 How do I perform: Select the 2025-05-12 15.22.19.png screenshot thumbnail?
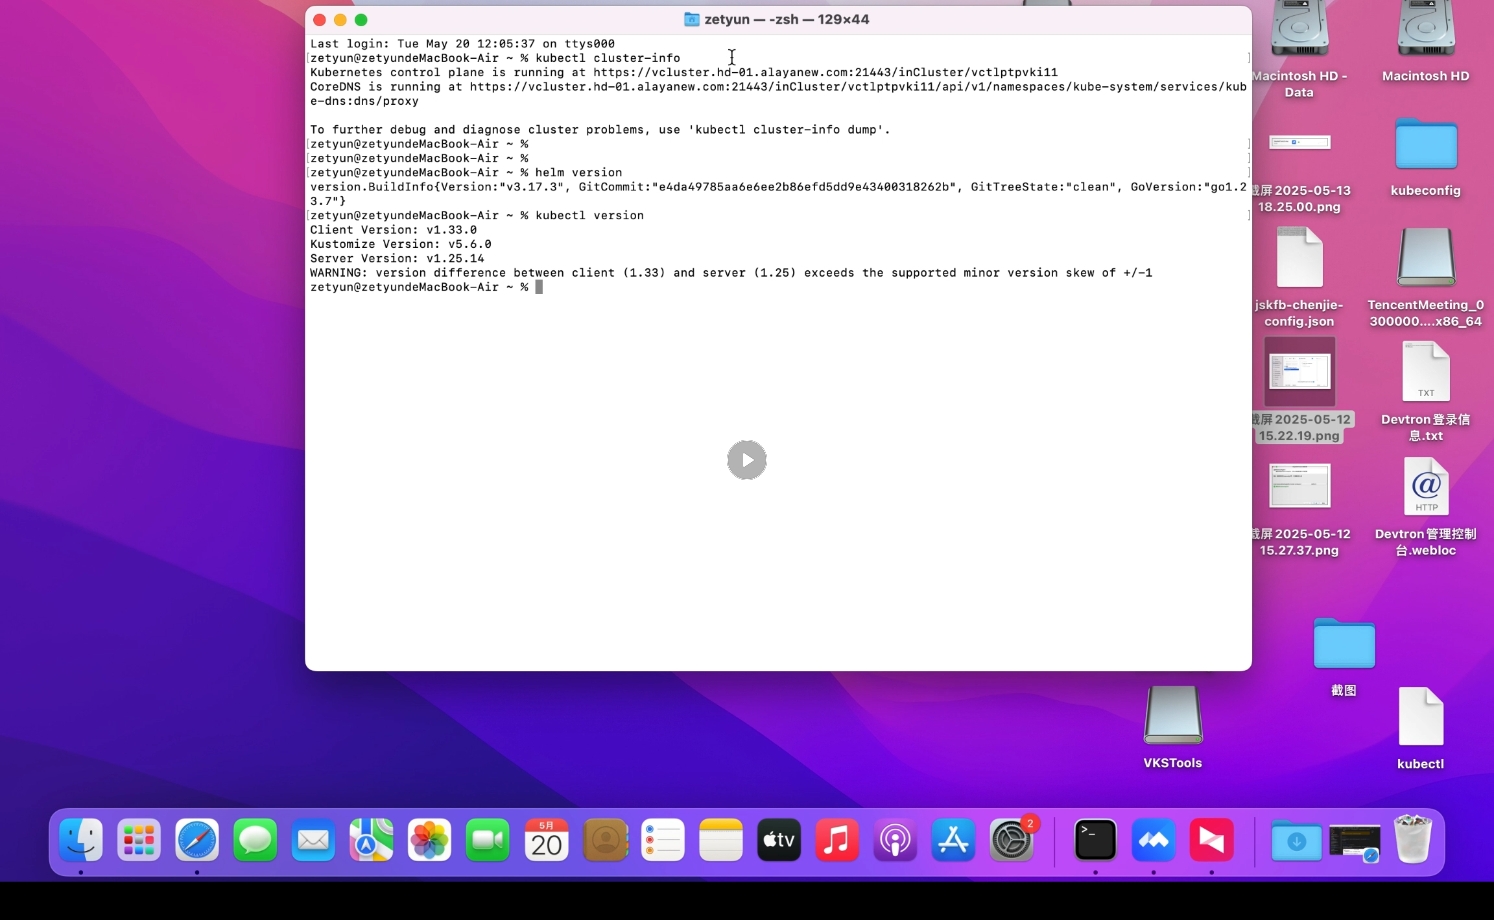(x=1299, y=372)
